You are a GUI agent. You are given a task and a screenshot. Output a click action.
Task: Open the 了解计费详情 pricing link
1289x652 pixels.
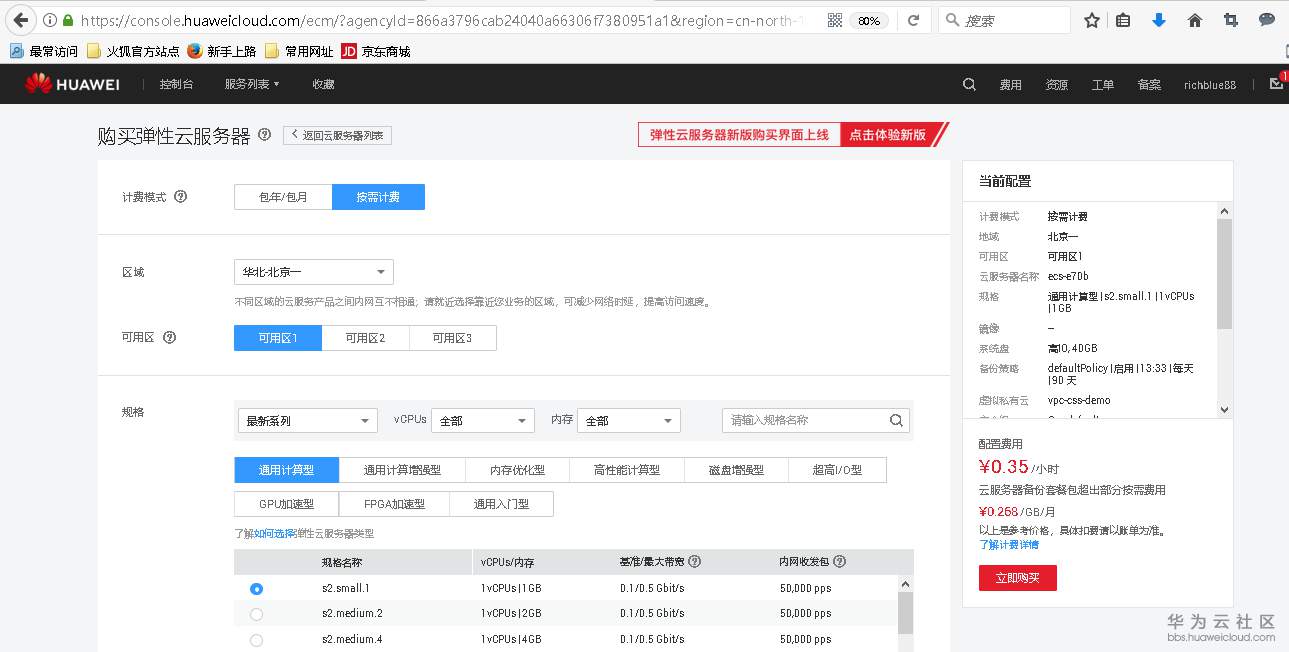(x=1009, y=544)
